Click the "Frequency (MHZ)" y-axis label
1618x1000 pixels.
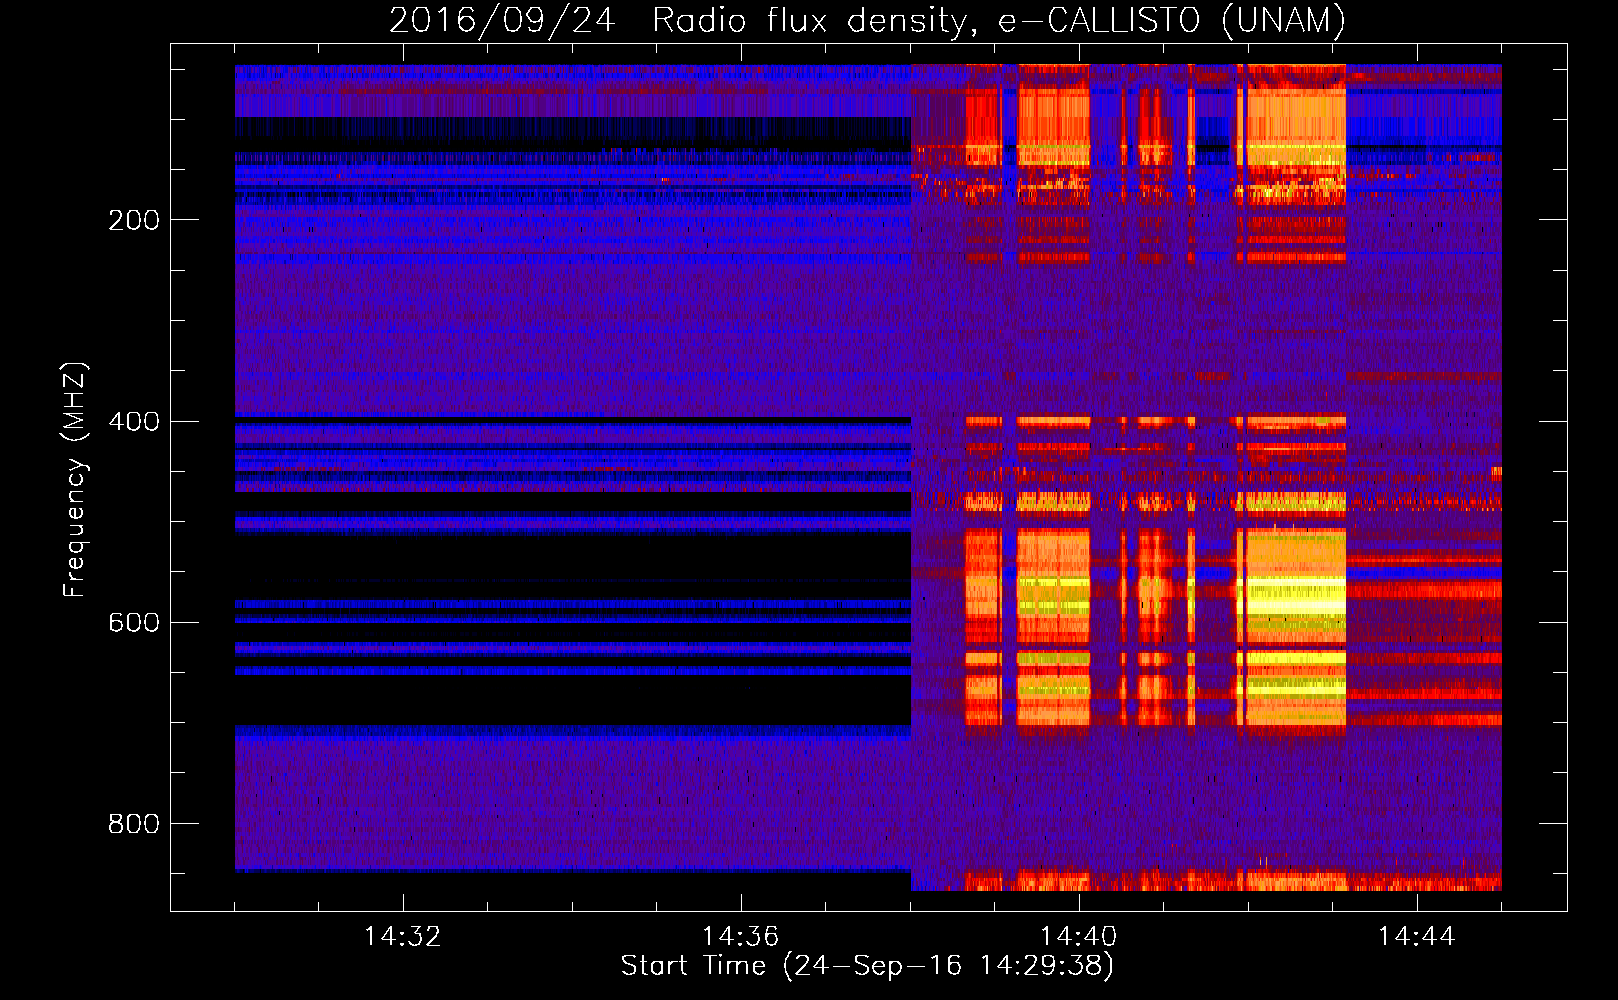(75, 479)
